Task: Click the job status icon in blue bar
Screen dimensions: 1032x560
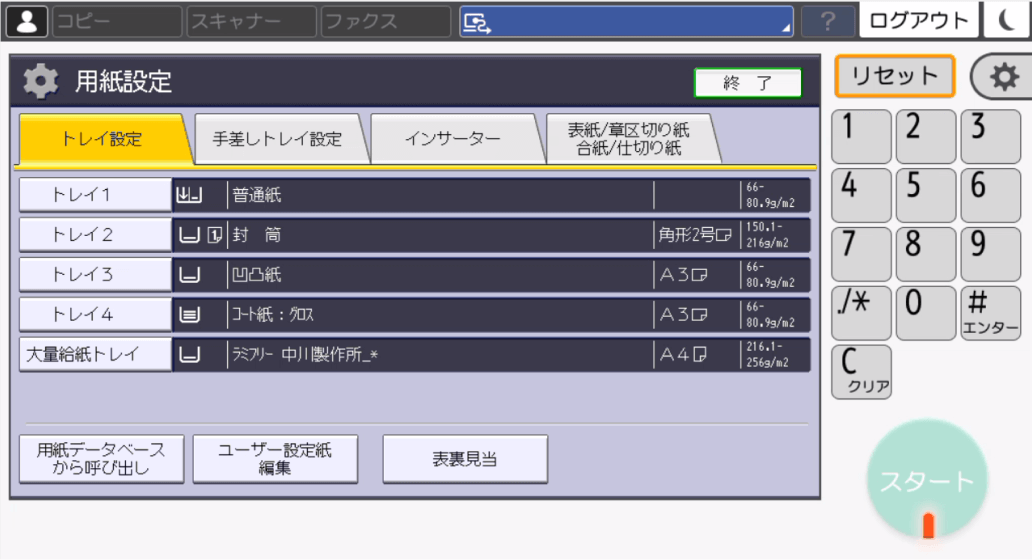Action: 477,24
